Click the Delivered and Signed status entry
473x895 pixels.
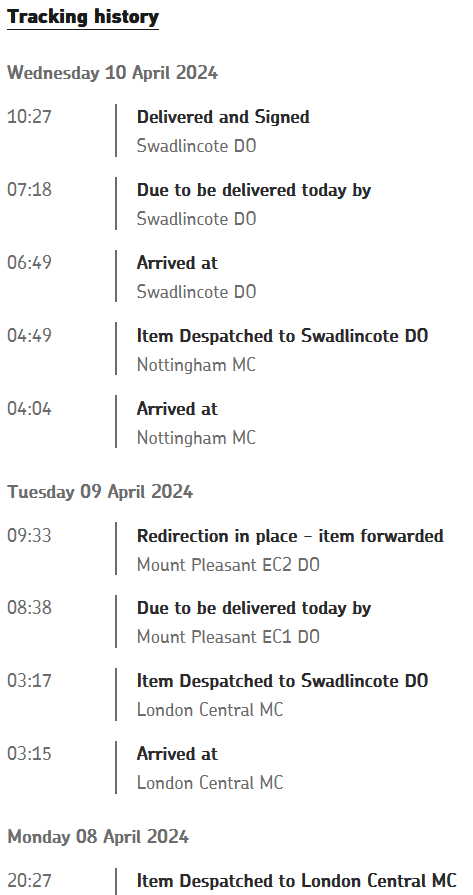[x=223, y=117]
